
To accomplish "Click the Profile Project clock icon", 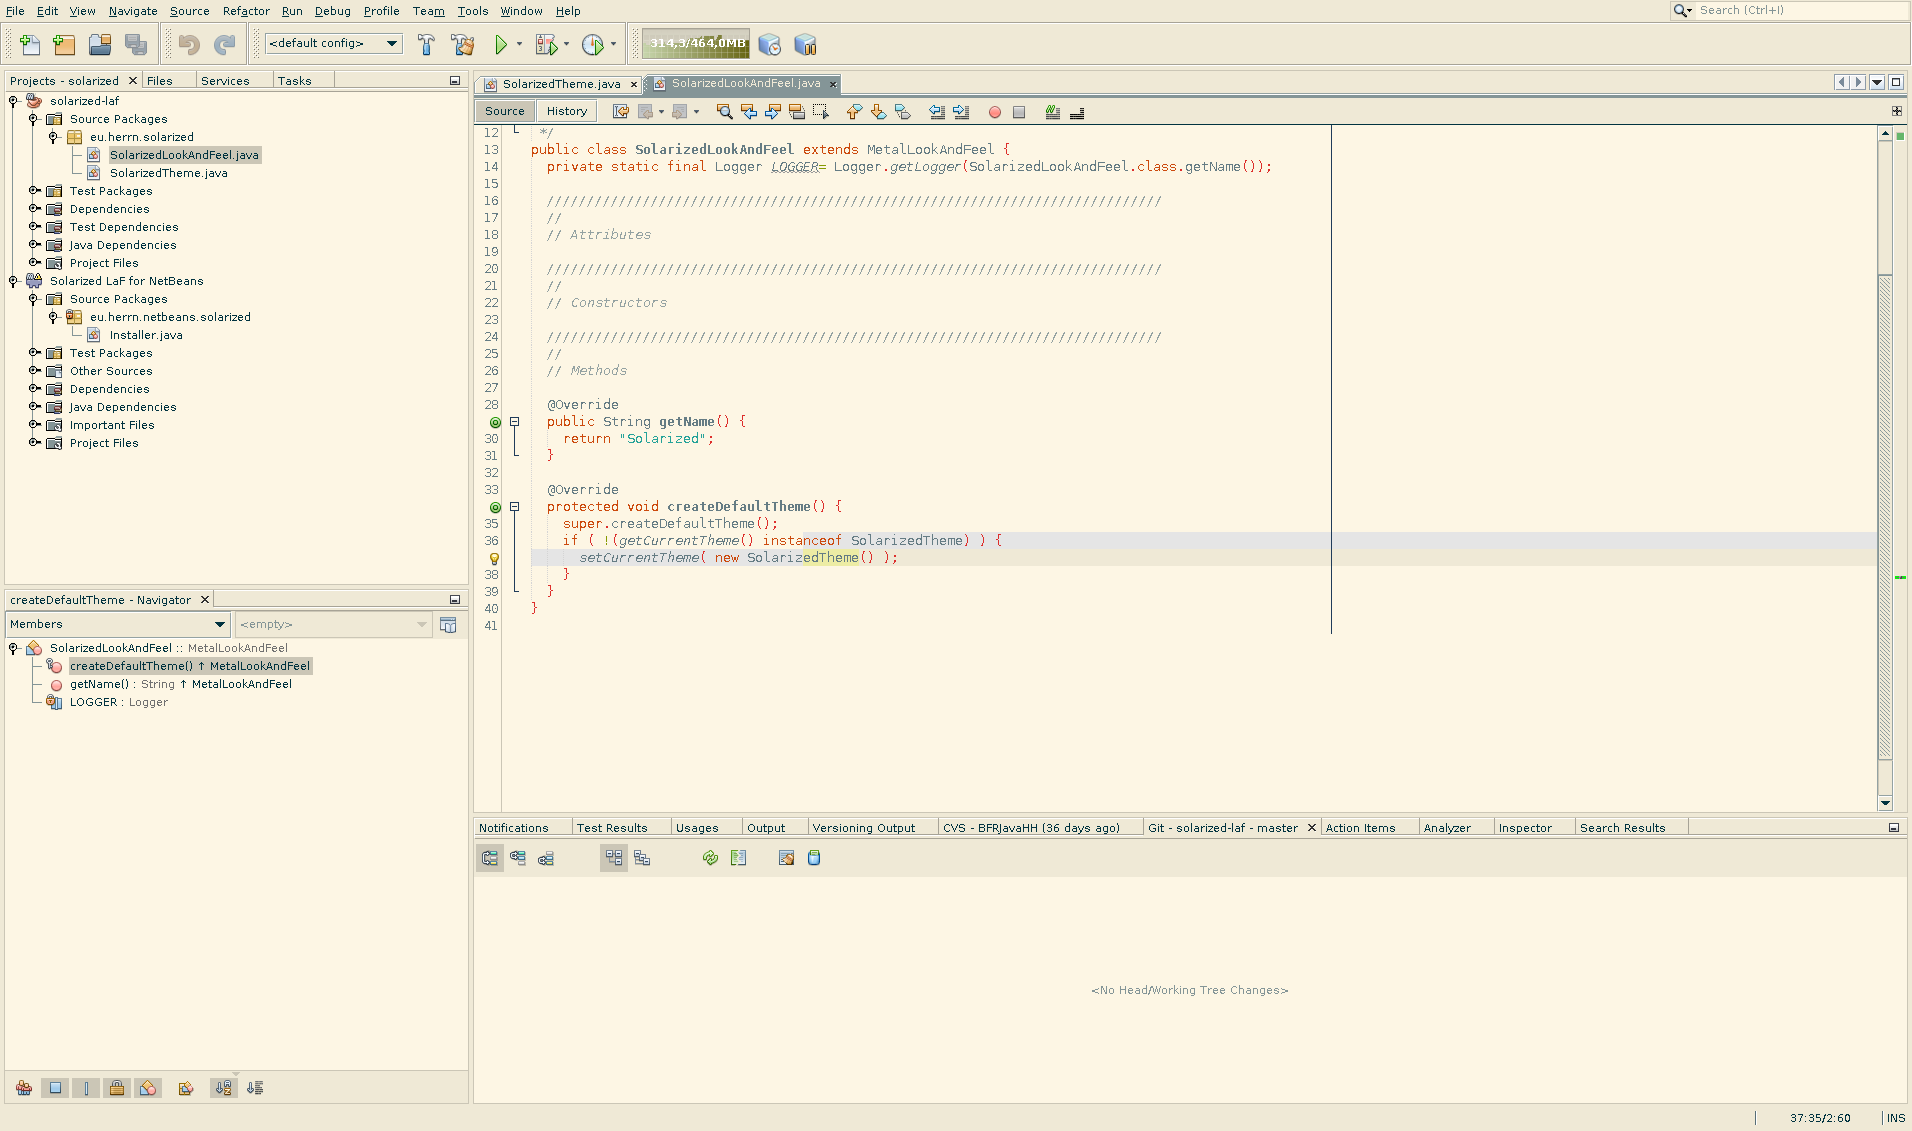I will pos(593,44).
